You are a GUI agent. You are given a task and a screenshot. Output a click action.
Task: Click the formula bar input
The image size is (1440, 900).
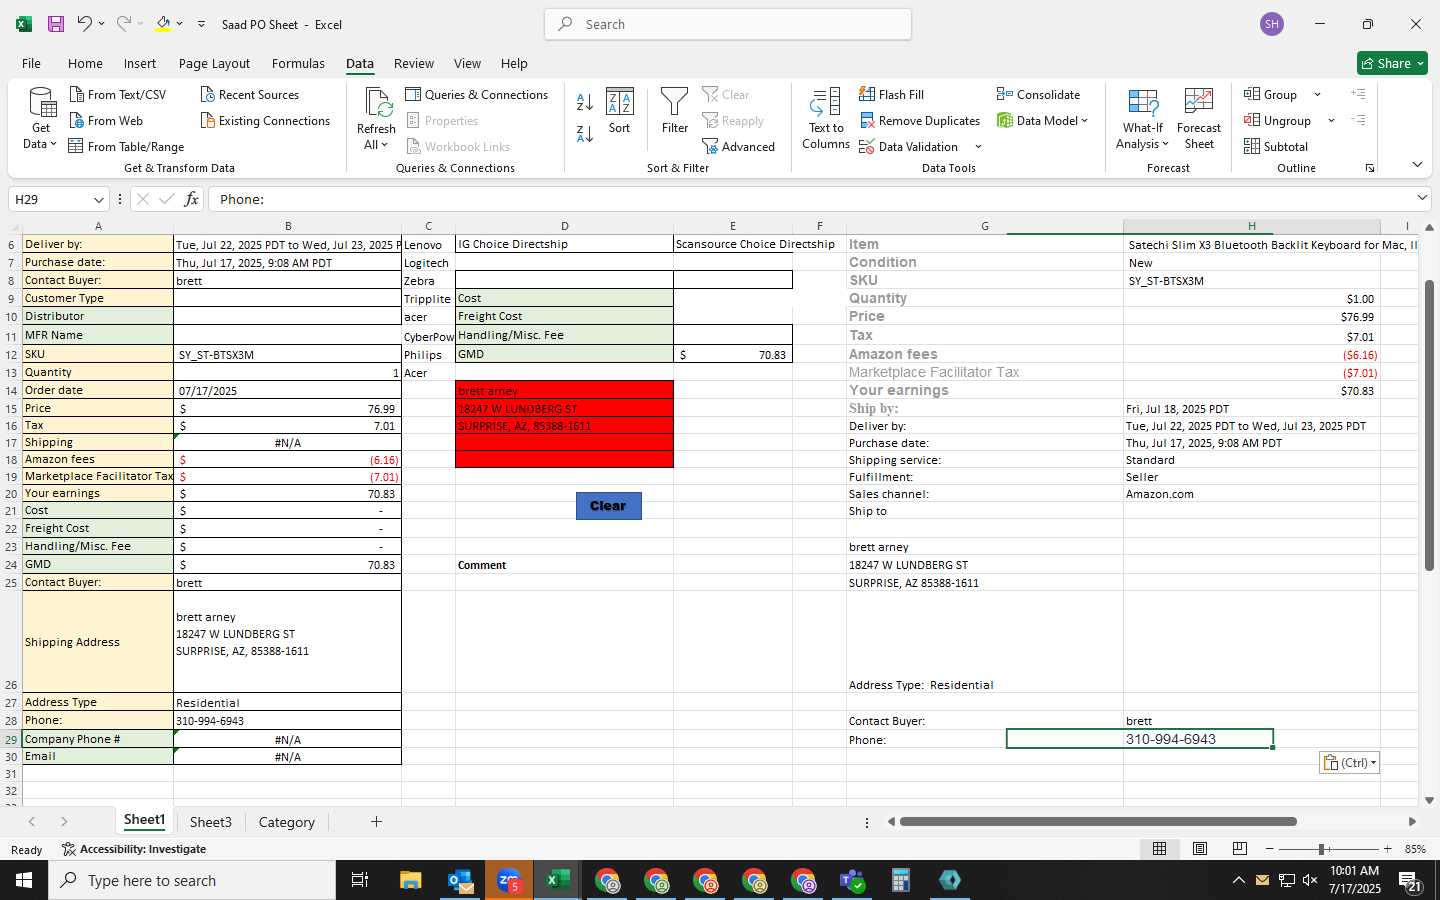pyautogui.click(x=810, y=199)
